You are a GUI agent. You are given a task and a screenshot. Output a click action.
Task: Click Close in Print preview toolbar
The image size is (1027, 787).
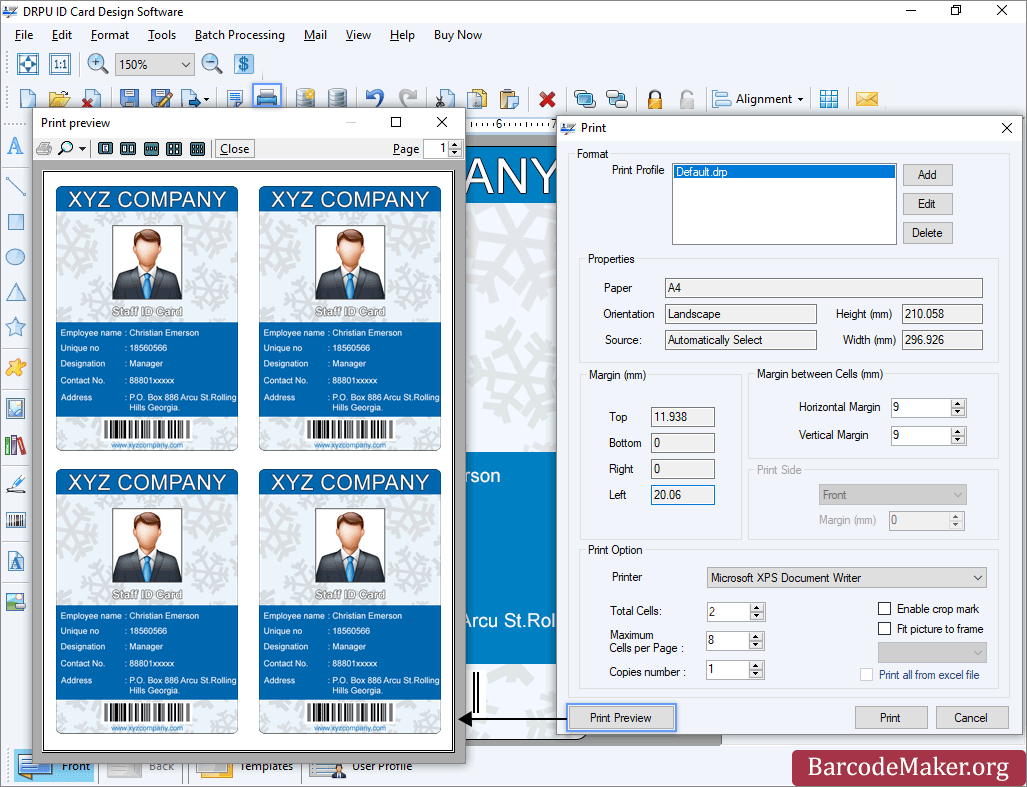click(x=234, y=149)
